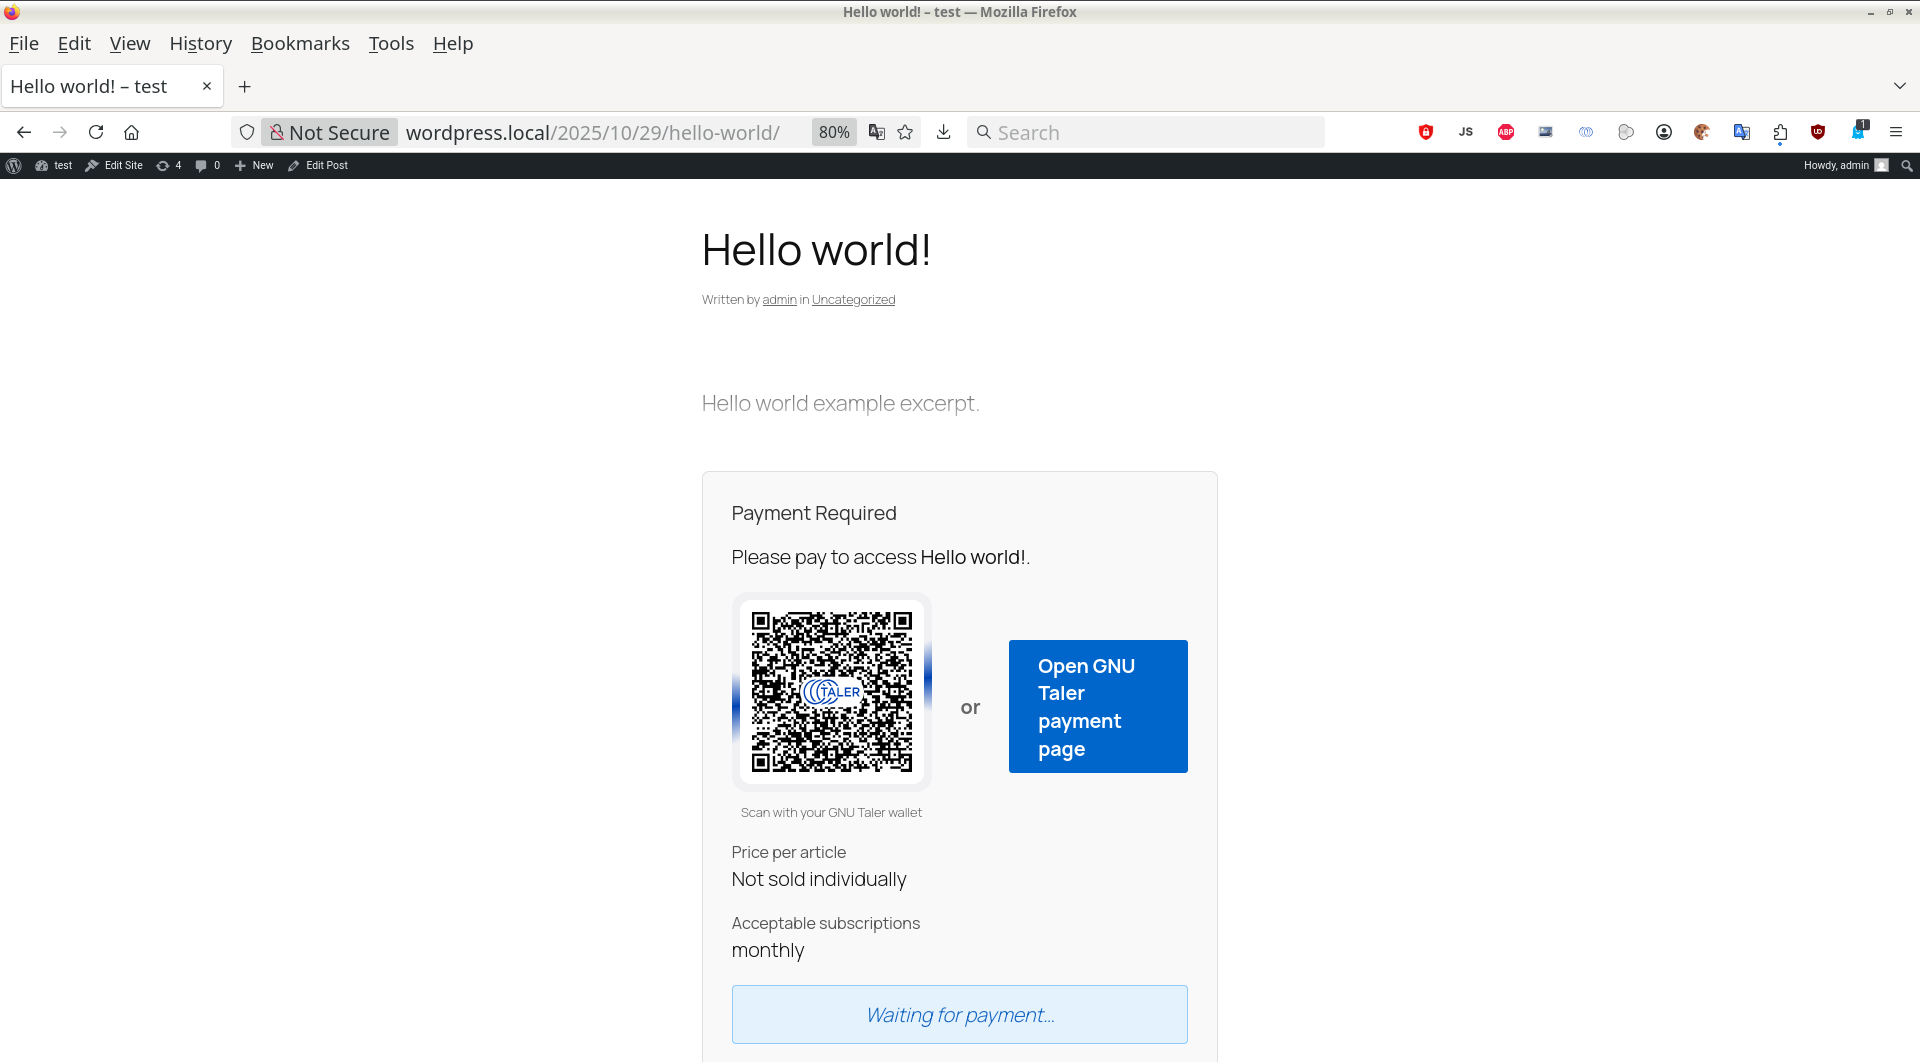
Task: Close the Hello world! – test tab
Action: click(x=207, y=86)
